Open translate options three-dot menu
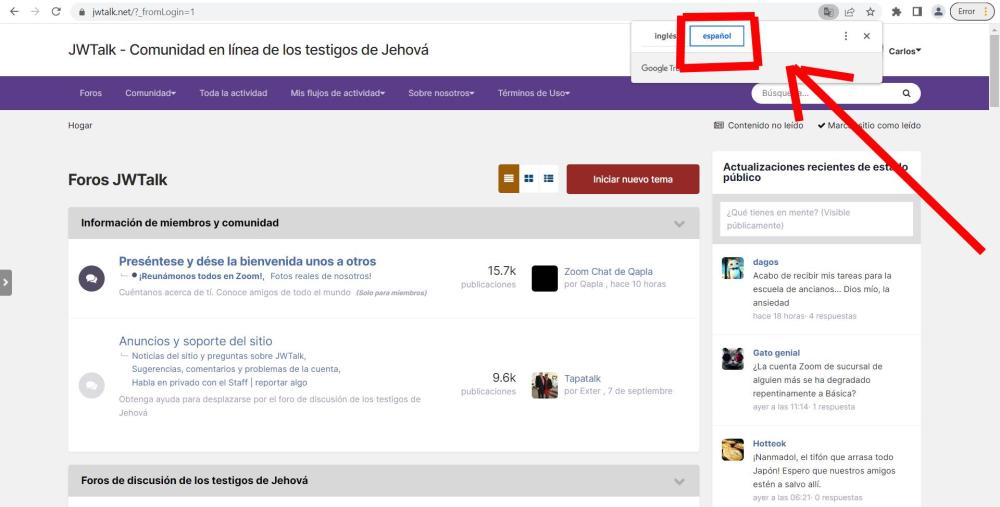The height and width of the screenshot is (507, 1000). point(846,36)
